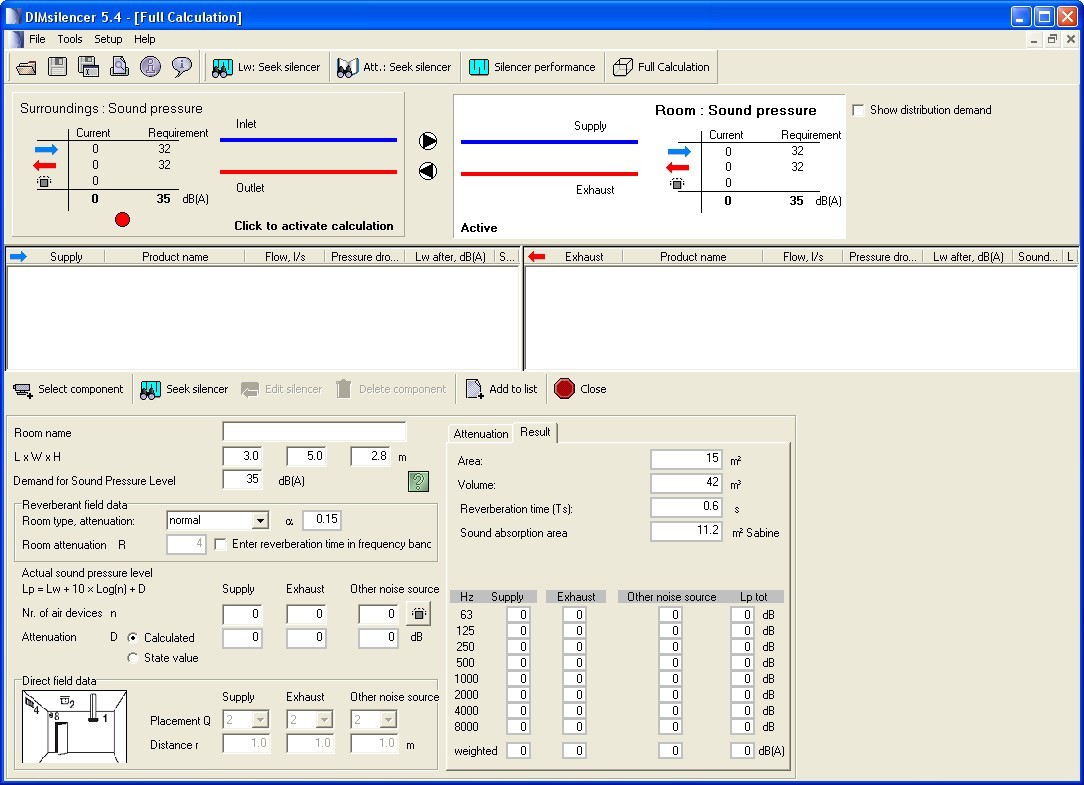The image size is (1084, 785).
Task: Edit the Room name input field
Action: tap(312, 430)
